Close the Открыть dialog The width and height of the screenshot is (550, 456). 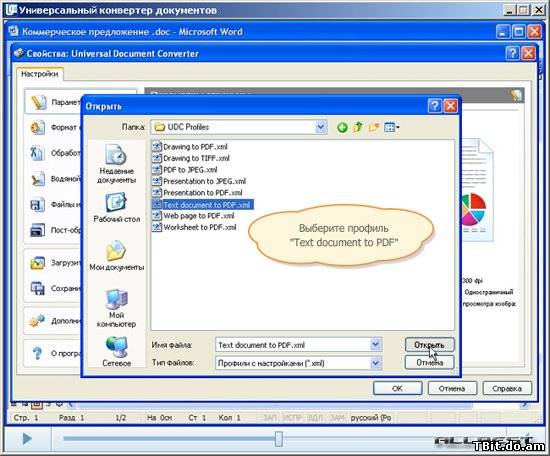coord(451,106)
